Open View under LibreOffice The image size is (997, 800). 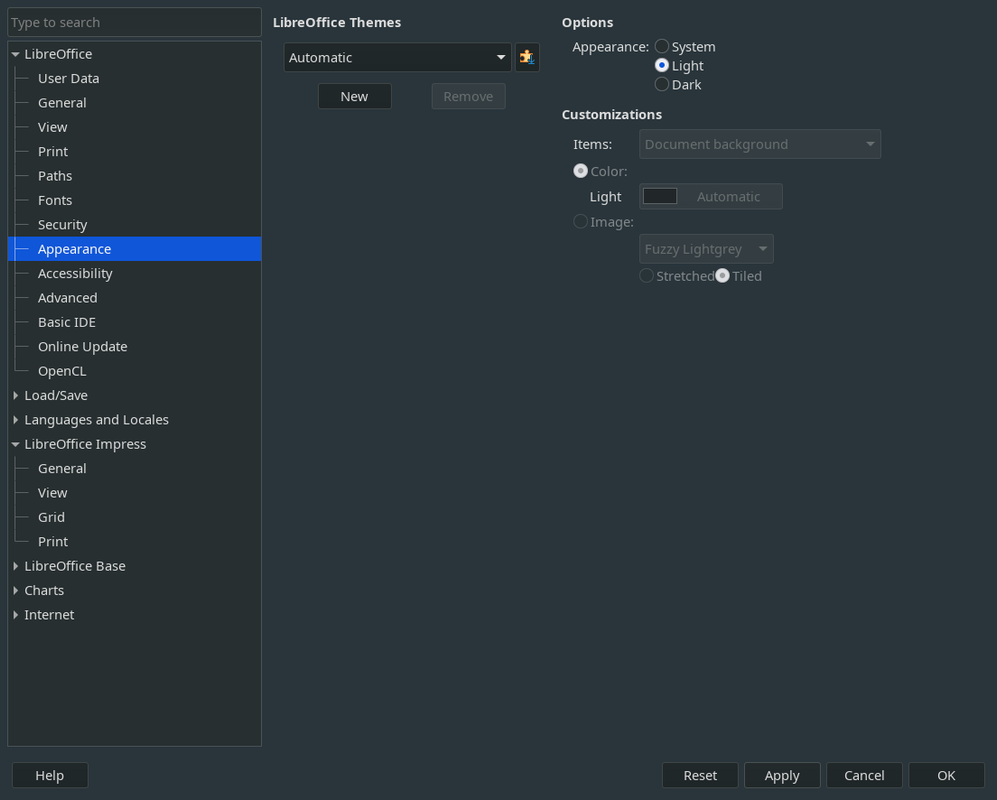53,127
